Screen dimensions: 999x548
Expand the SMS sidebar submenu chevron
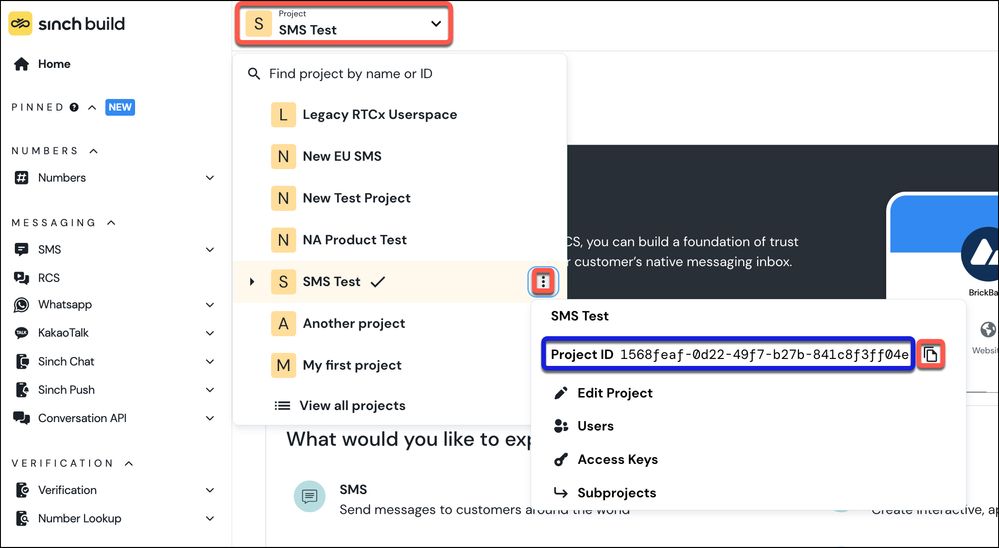point(210,249)
